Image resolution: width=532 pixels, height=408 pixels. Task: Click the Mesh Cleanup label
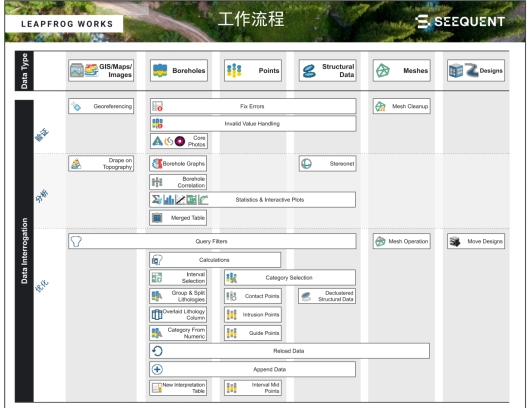point(410,106)
